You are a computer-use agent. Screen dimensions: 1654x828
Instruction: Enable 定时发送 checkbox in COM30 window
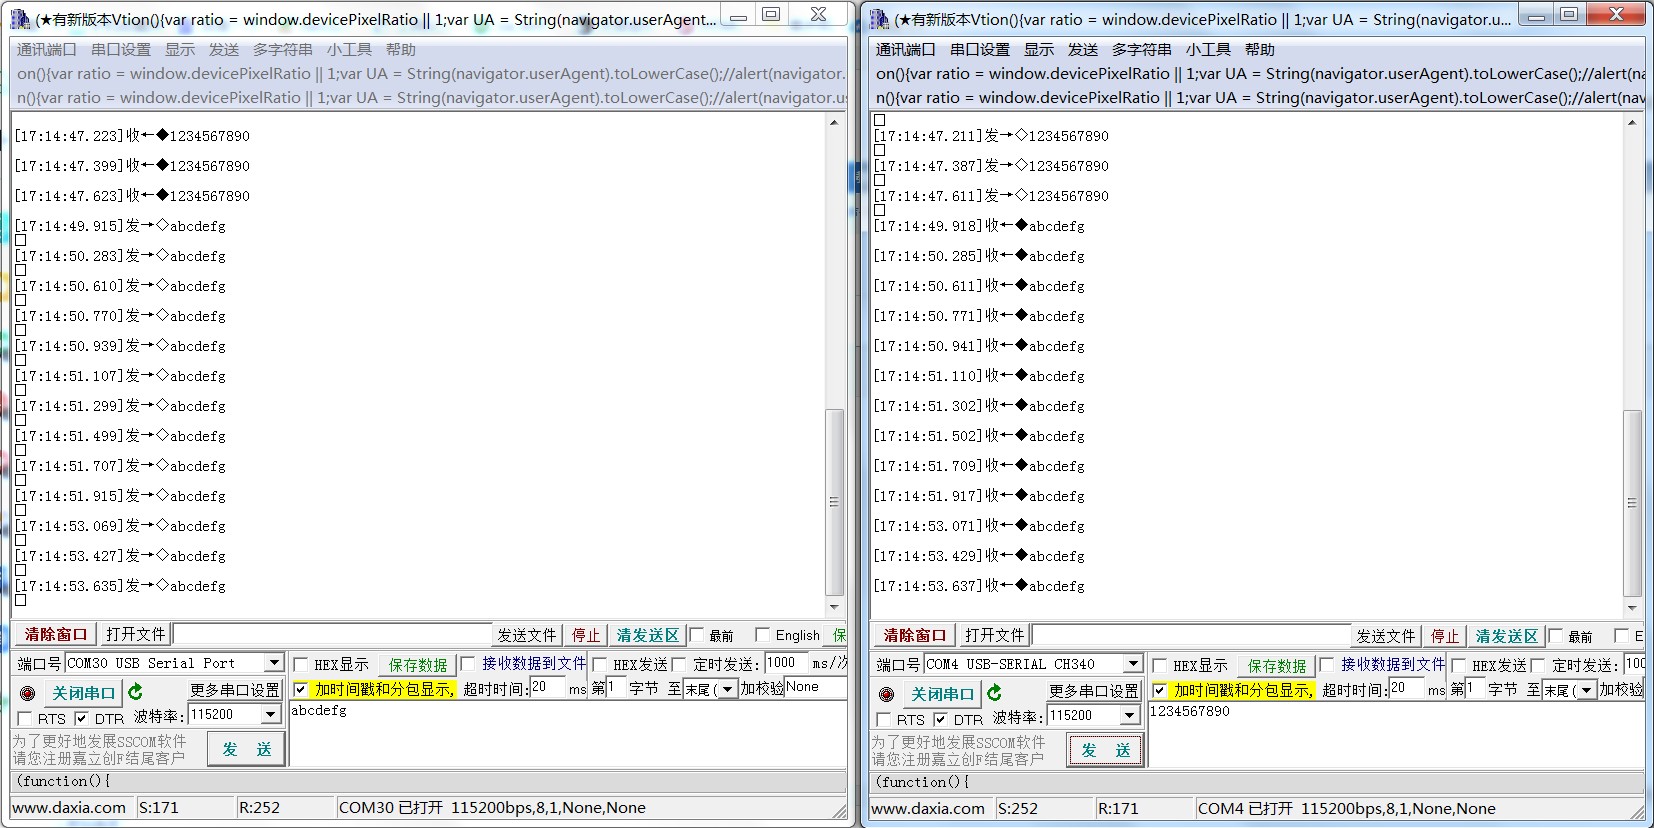tap(679, 664)
